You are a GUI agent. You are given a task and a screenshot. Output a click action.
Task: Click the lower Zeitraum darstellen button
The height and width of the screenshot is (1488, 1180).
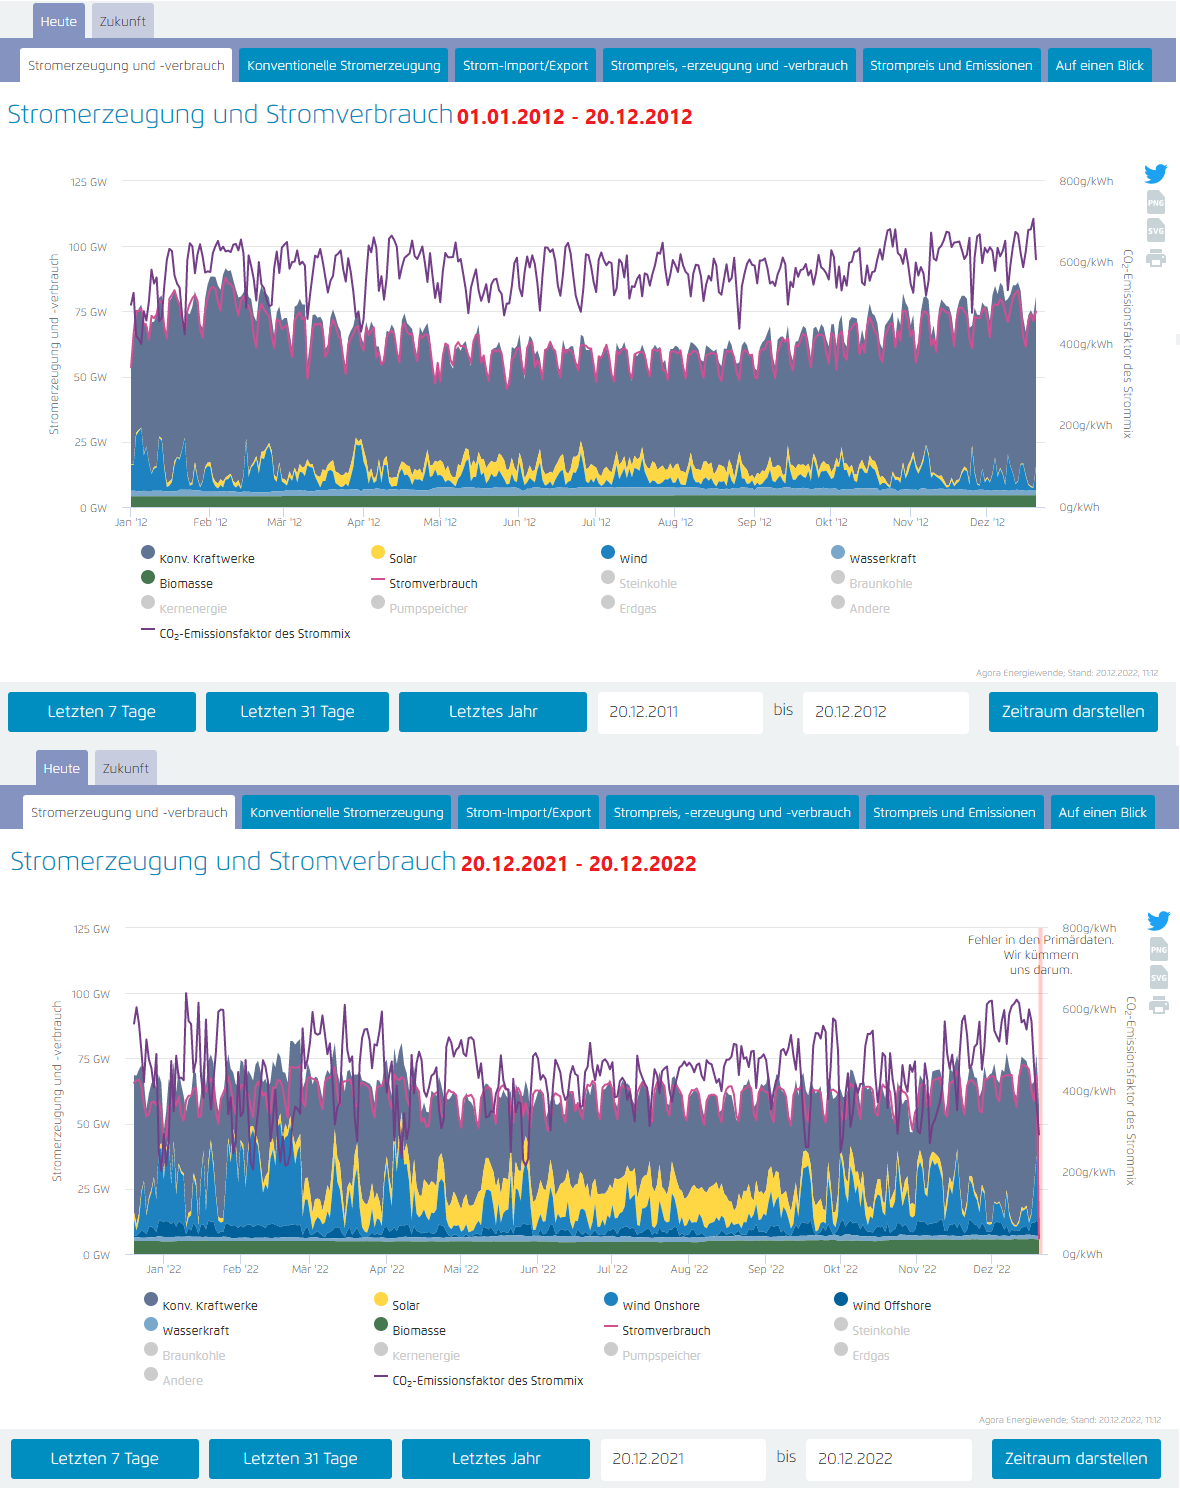pyautogui.click(x=1076, y=1458)
